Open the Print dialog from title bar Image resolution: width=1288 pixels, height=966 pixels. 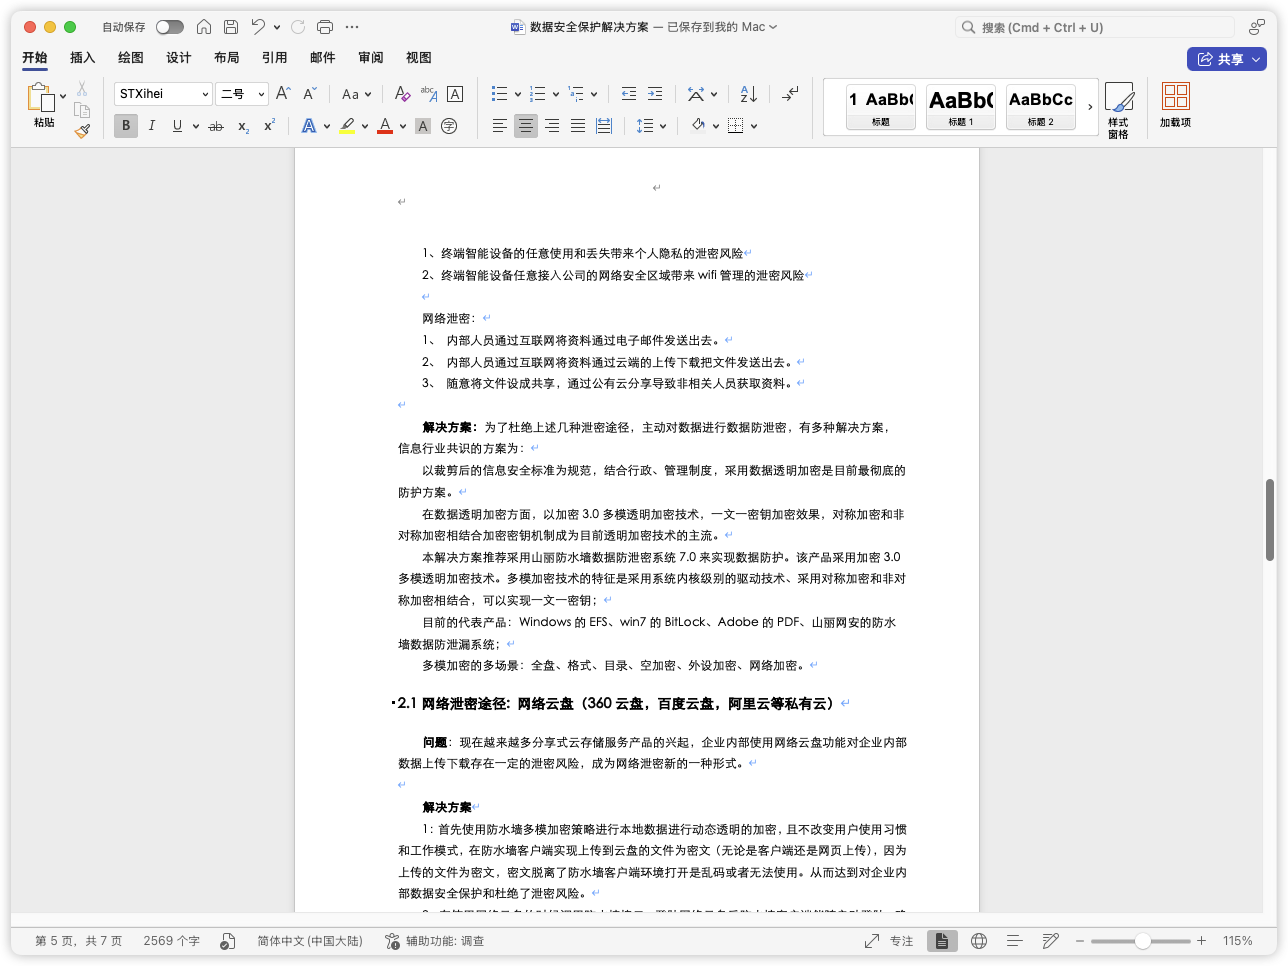point(324,27)
